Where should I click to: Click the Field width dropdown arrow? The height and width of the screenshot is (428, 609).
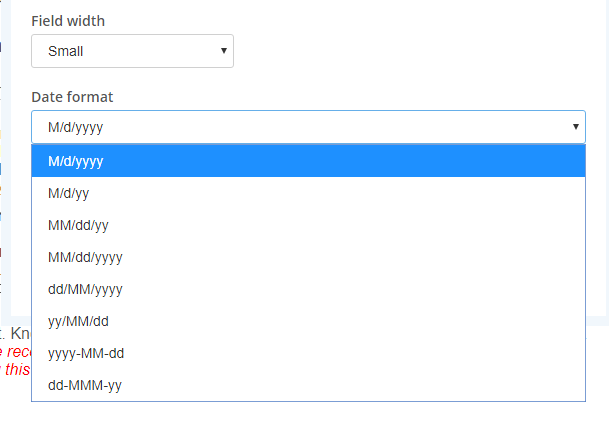tap(222, 51)
